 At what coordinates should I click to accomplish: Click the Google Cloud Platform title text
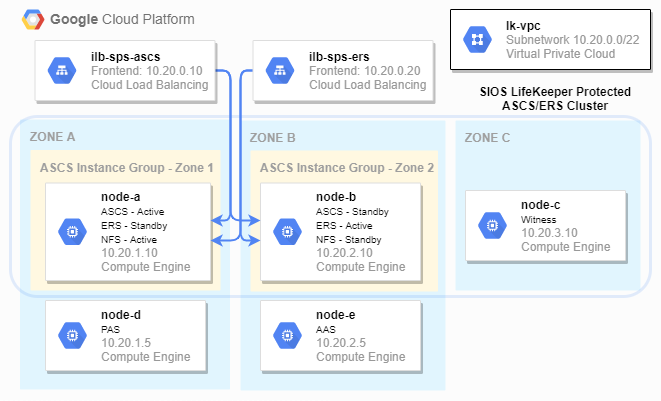point(122,20)
